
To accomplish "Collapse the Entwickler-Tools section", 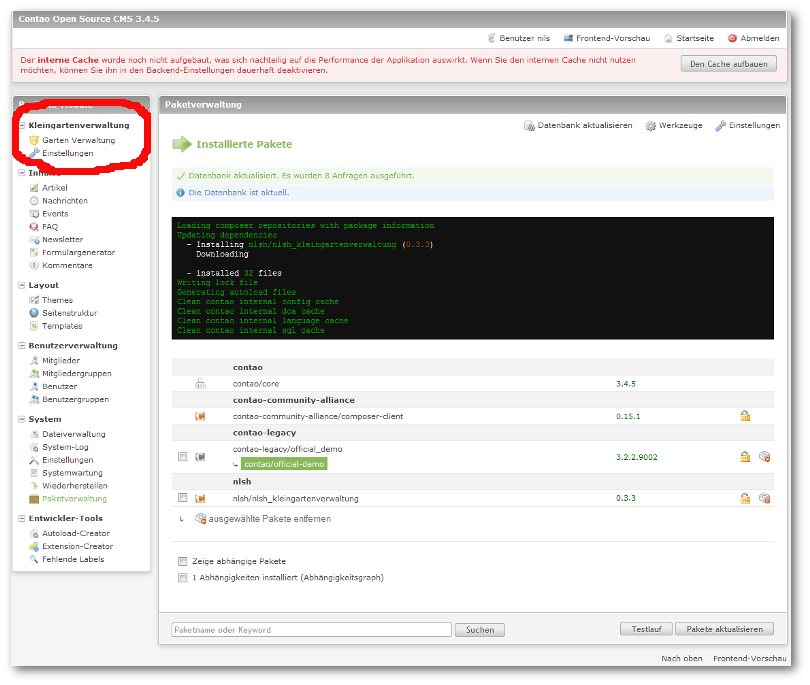I will tap(22, 518).
